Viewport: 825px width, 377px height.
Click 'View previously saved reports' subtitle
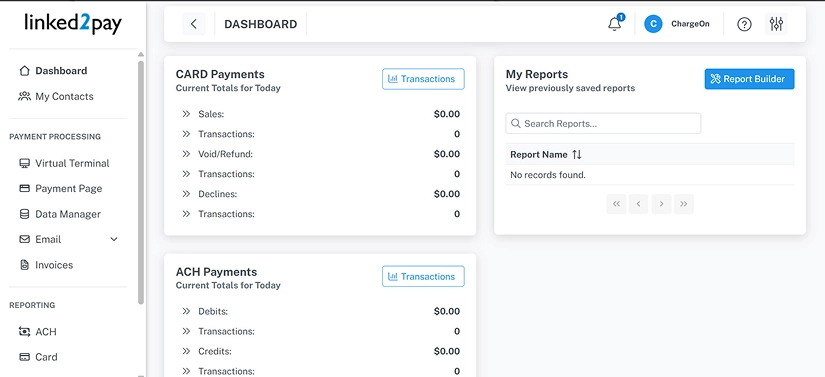click(570, 88)
